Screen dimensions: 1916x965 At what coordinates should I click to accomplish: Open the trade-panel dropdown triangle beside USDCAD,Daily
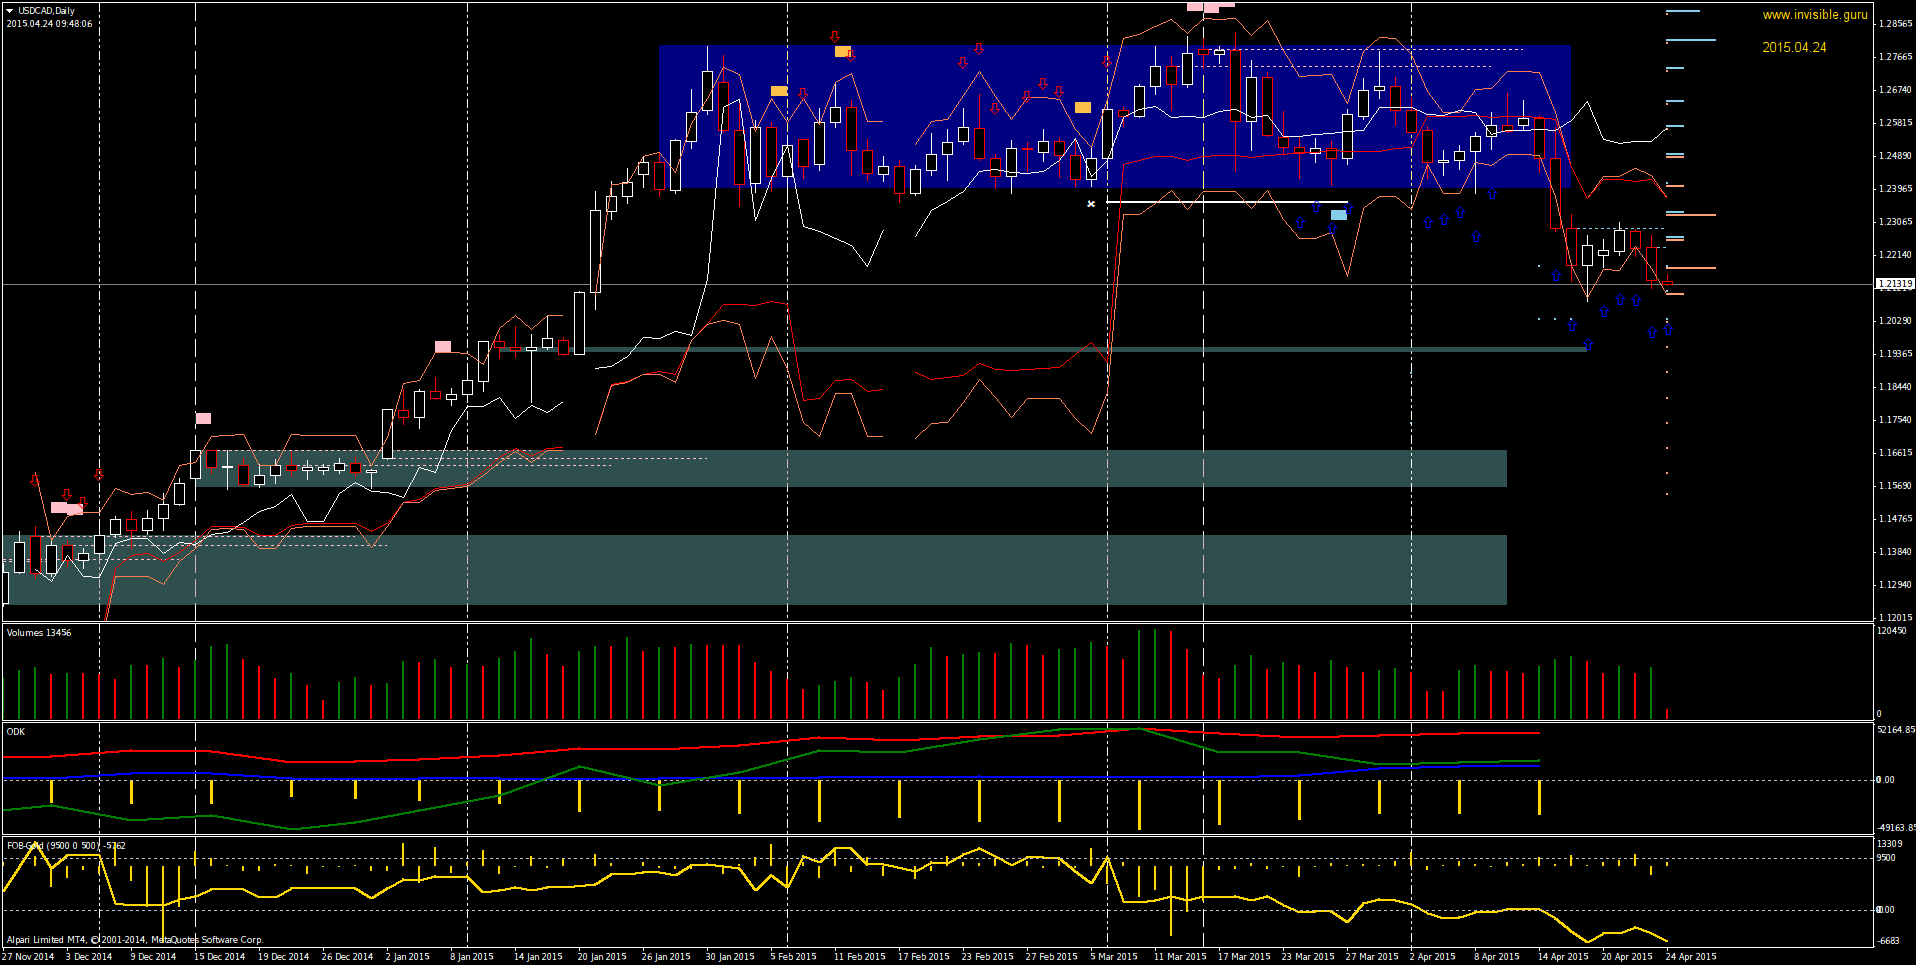(9, 11)
